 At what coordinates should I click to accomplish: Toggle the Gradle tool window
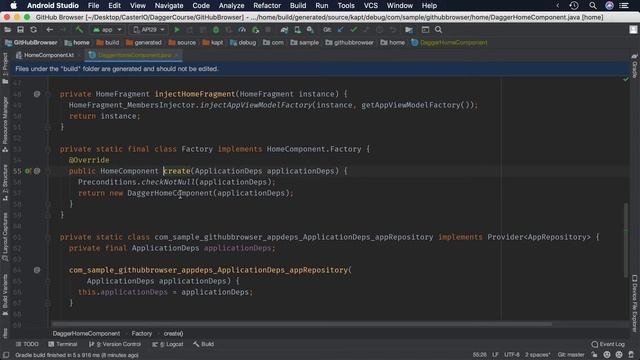(x=635, y=65)
